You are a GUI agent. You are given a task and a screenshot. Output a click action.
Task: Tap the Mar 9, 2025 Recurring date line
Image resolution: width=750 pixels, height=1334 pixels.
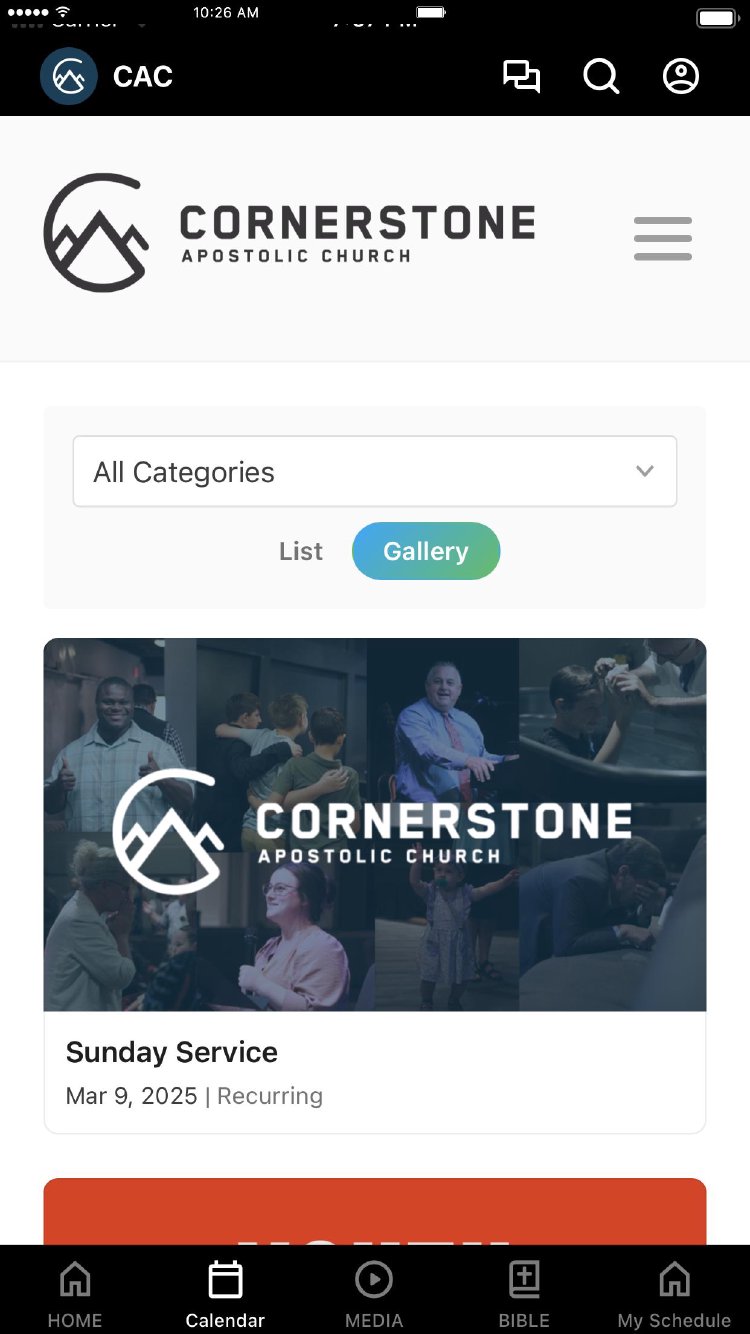[194, 1096]
